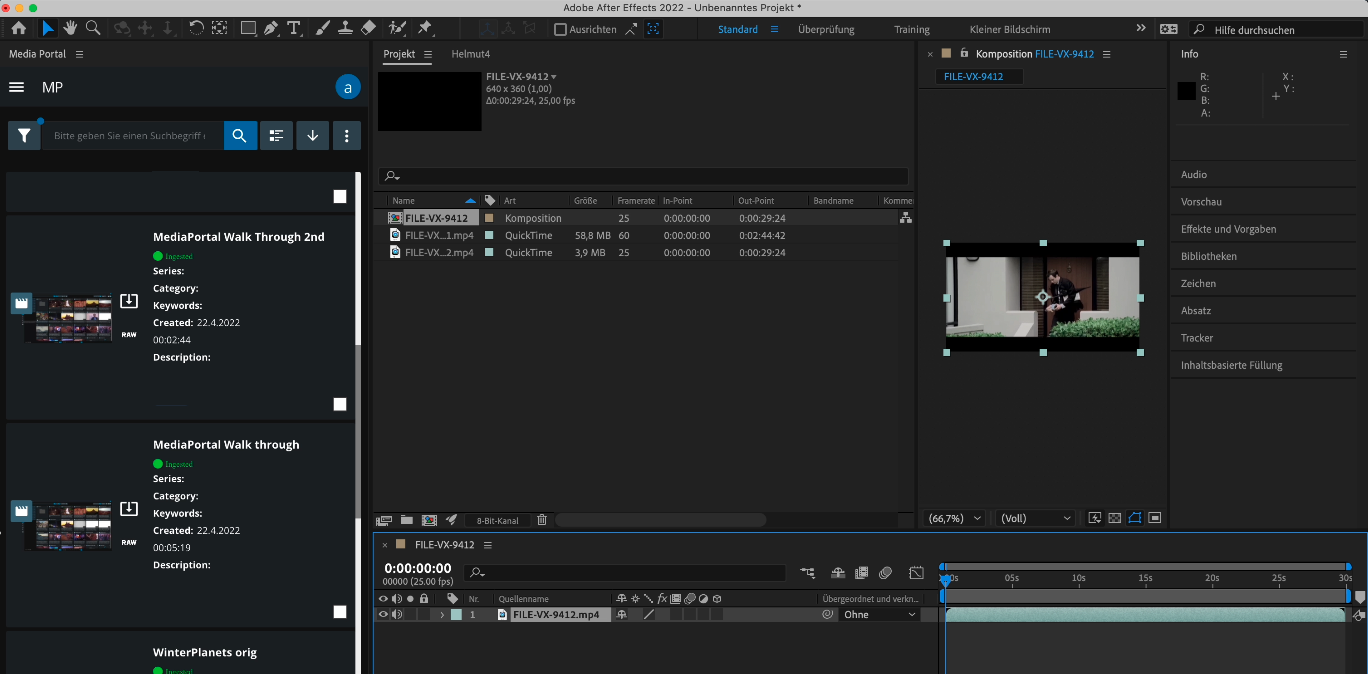
Task: Switch to the Training workspace
Action: click(911, 29)
